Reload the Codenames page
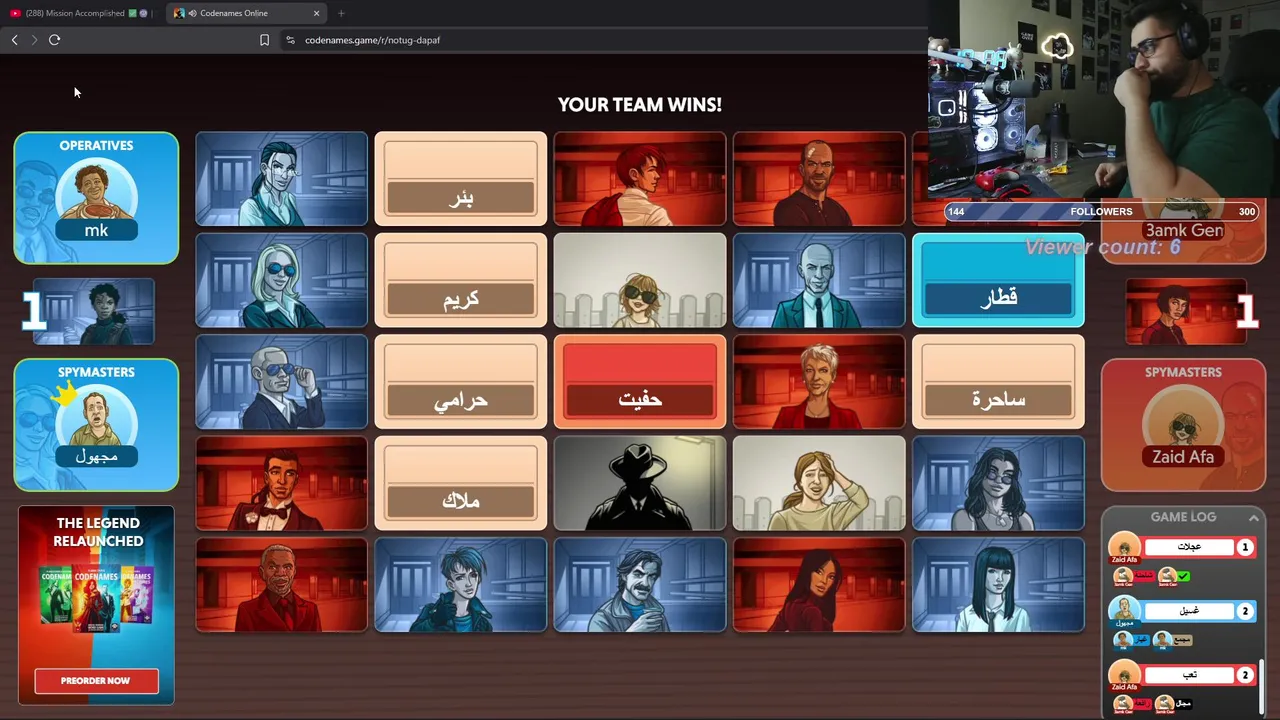The width and height of the screenshot is (1280, 720). [55, 40]
